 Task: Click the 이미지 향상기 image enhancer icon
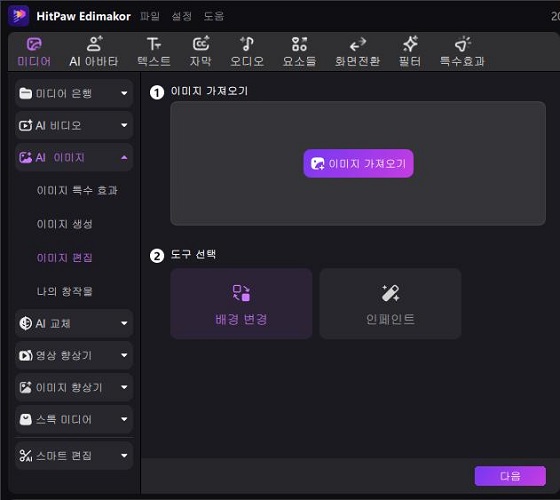coord(25,388)
